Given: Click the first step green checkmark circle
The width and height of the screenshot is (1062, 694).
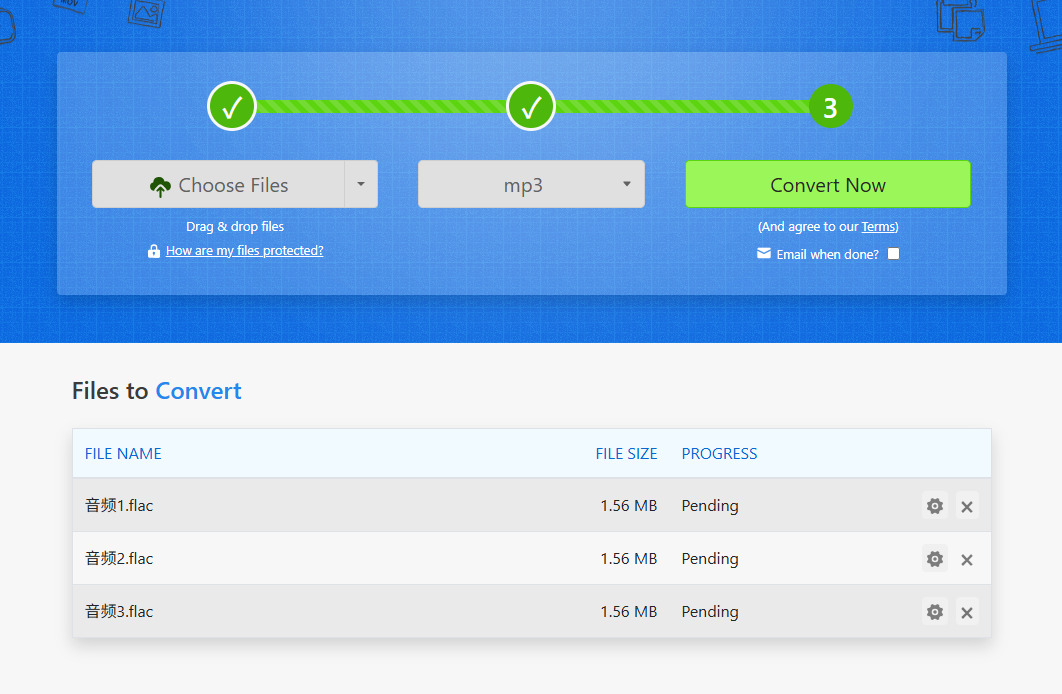Looking at the screenshot, I should (232, 106).
